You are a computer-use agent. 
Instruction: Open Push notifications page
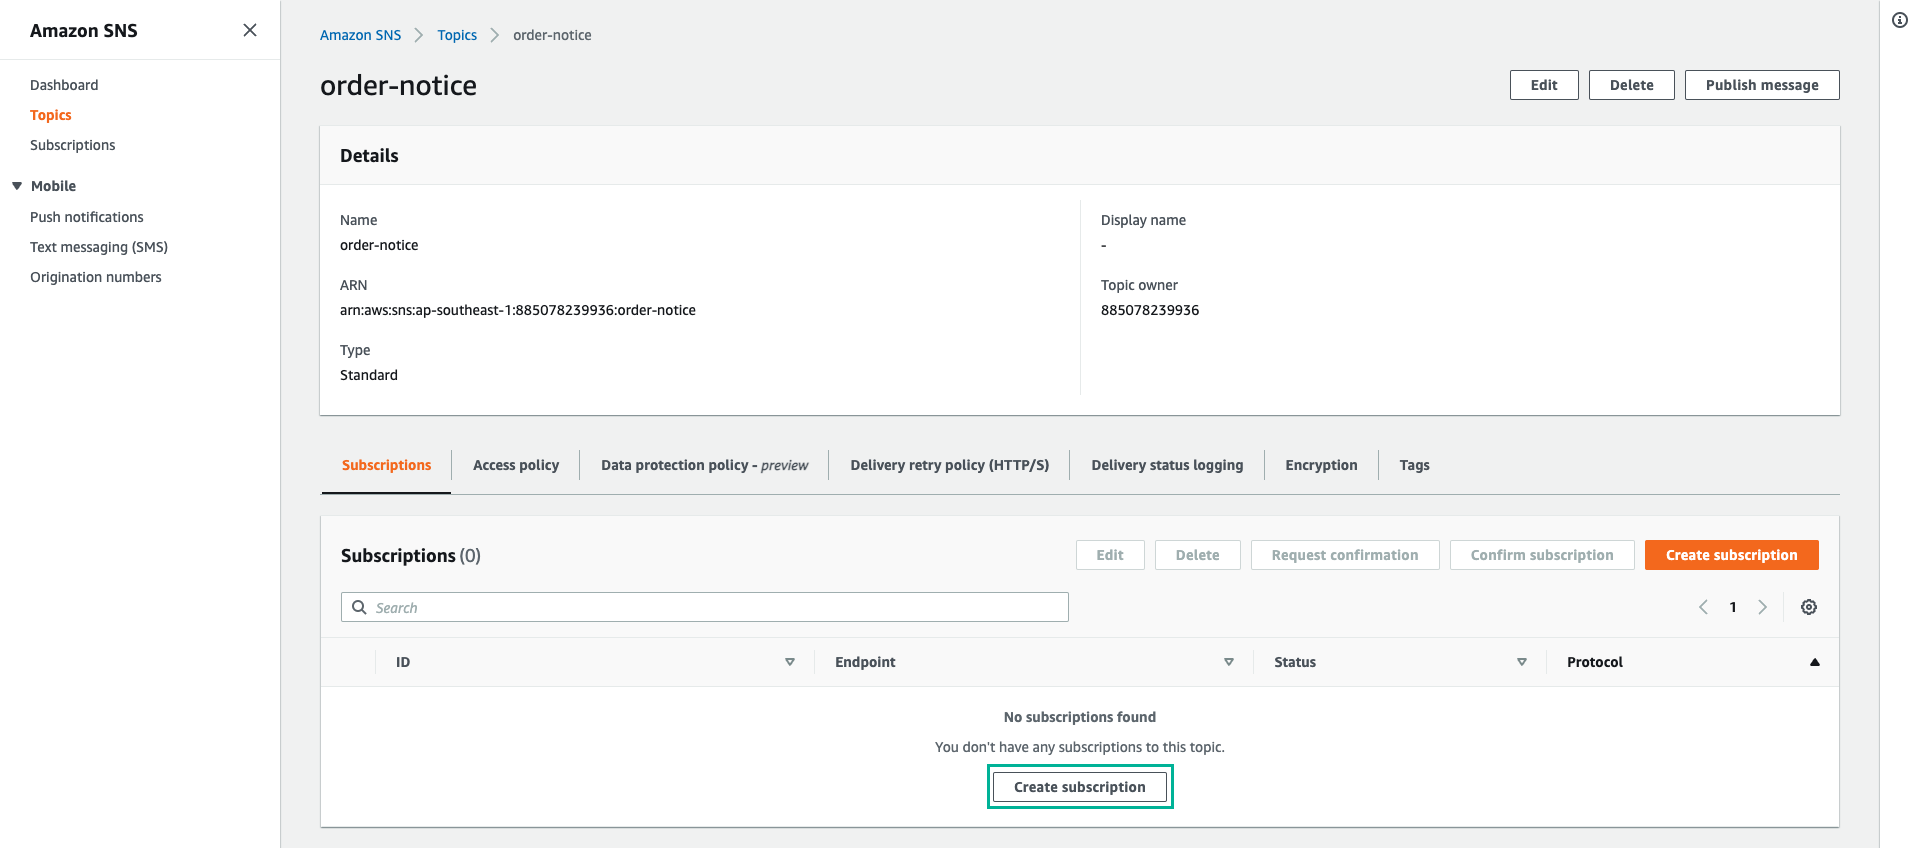87,217
